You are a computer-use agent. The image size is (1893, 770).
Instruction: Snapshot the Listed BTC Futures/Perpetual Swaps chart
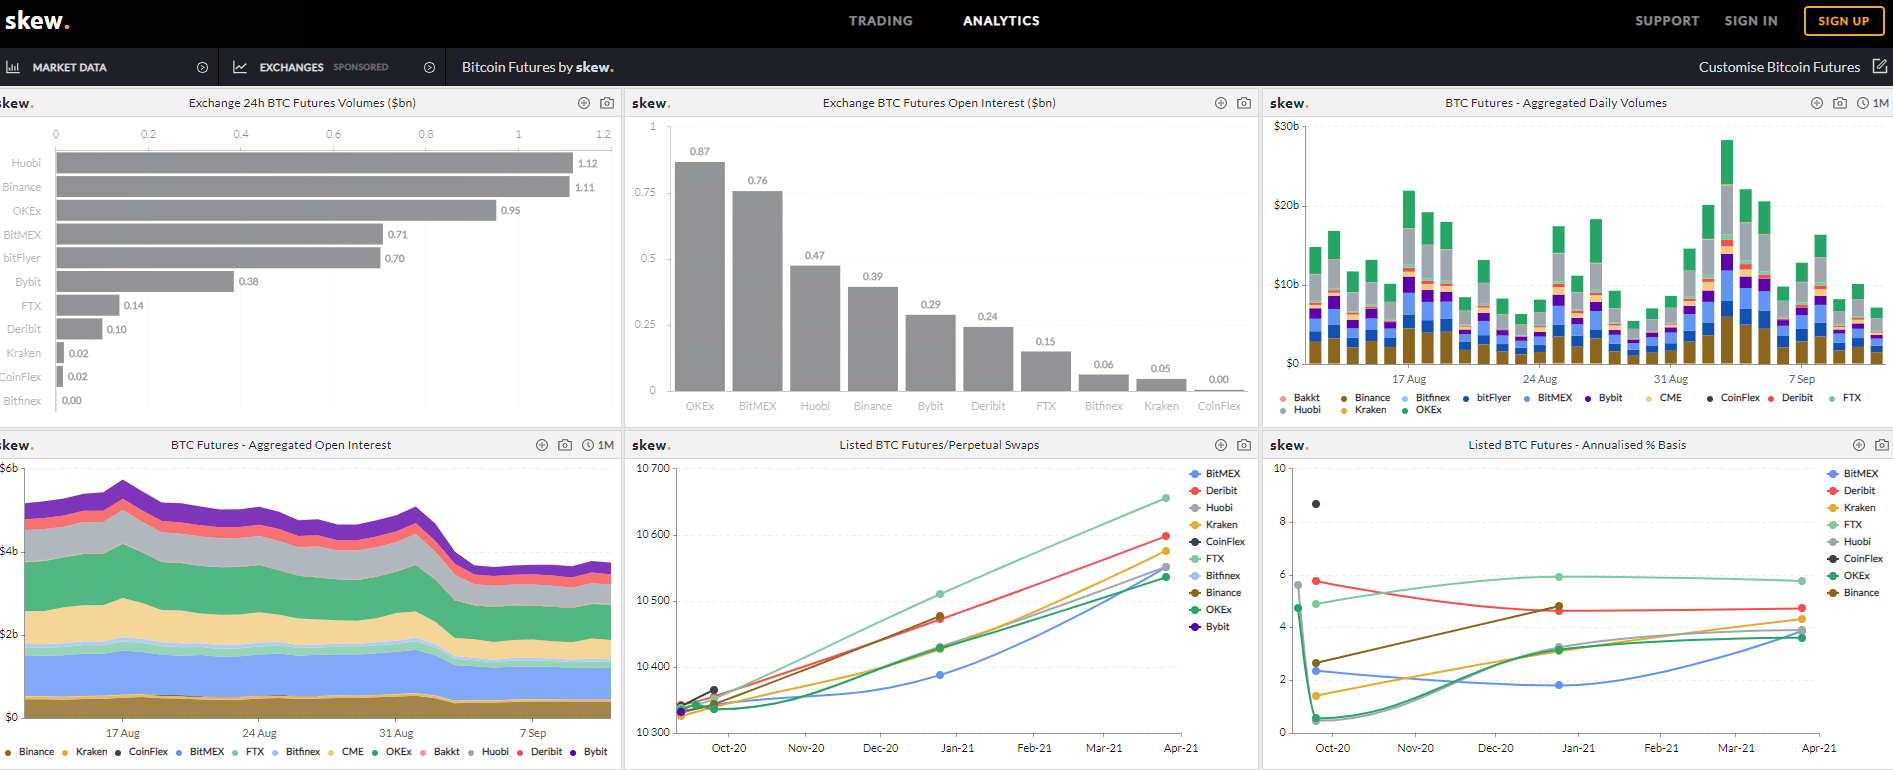[1244, 445]
